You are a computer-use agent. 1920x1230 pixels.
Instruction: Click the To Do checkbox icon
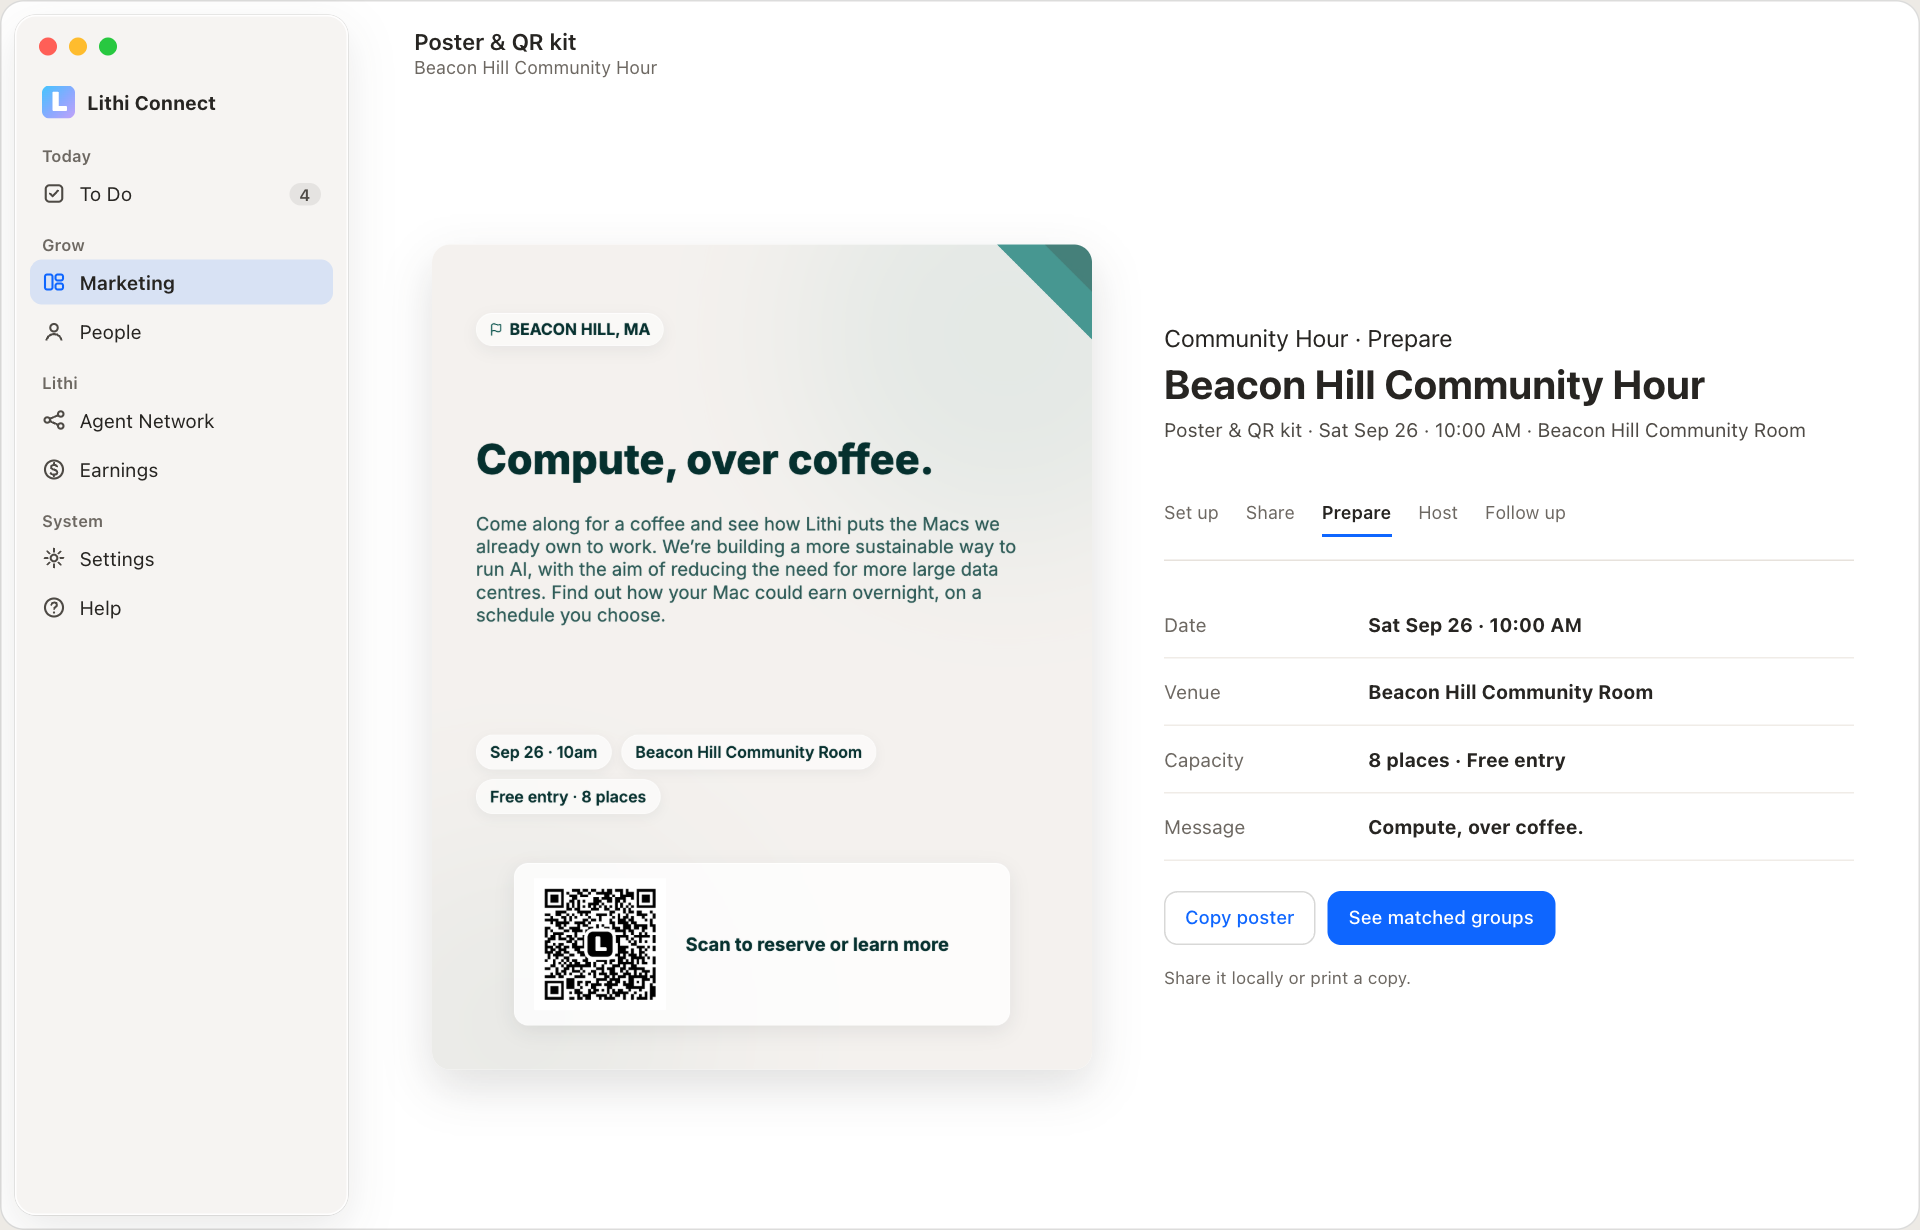click(x=54, y=194)
